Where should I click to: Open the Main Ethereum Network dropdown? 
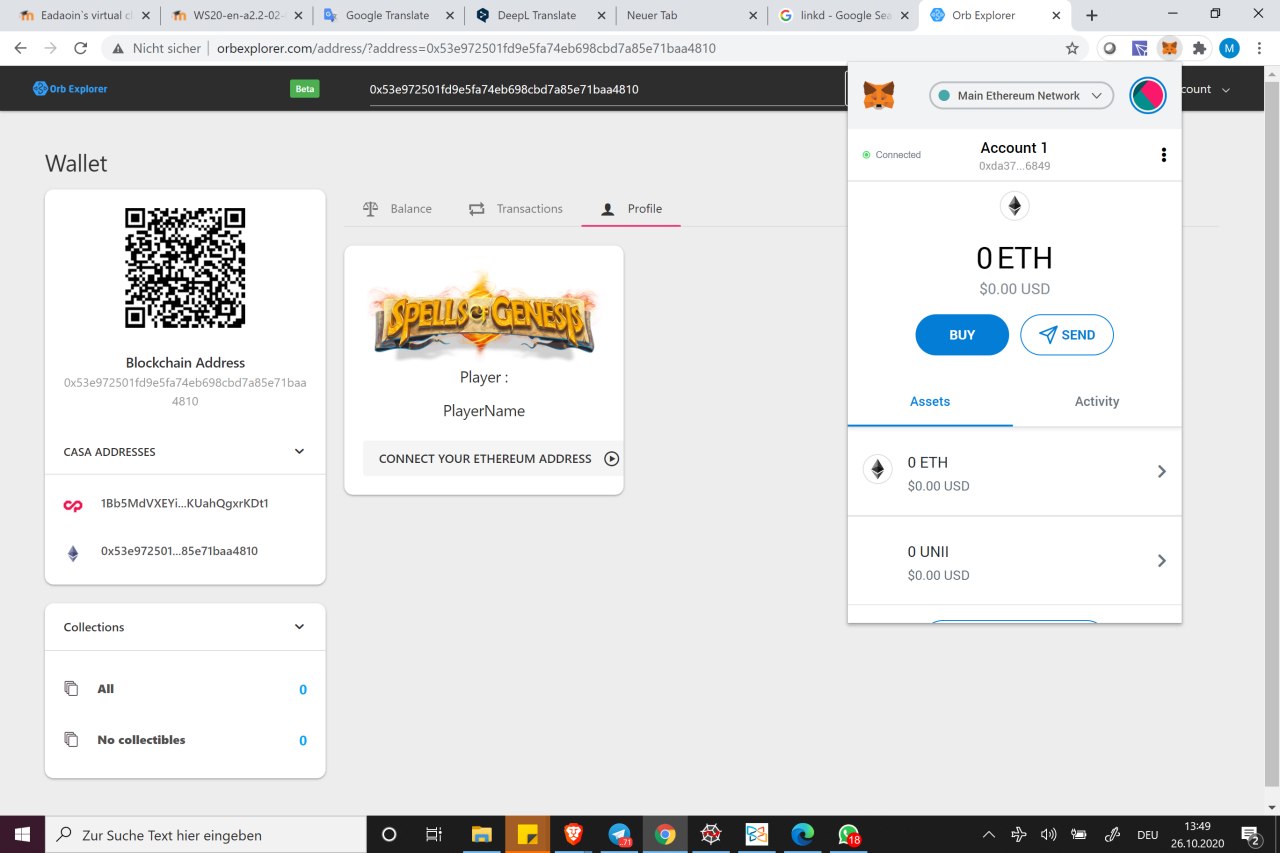[1021, 96]
